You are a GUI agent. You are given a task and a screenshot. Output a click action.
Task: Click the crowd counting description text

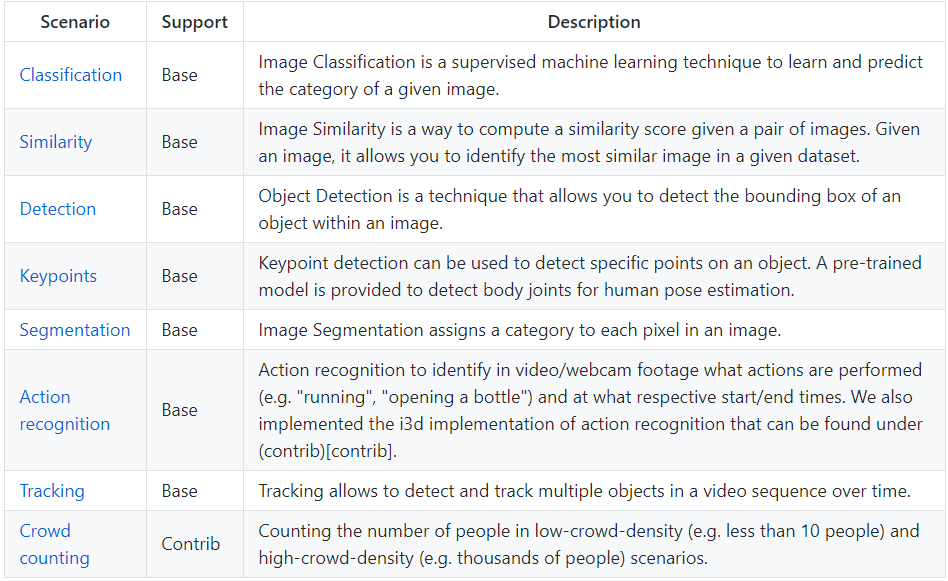[589, 544]
